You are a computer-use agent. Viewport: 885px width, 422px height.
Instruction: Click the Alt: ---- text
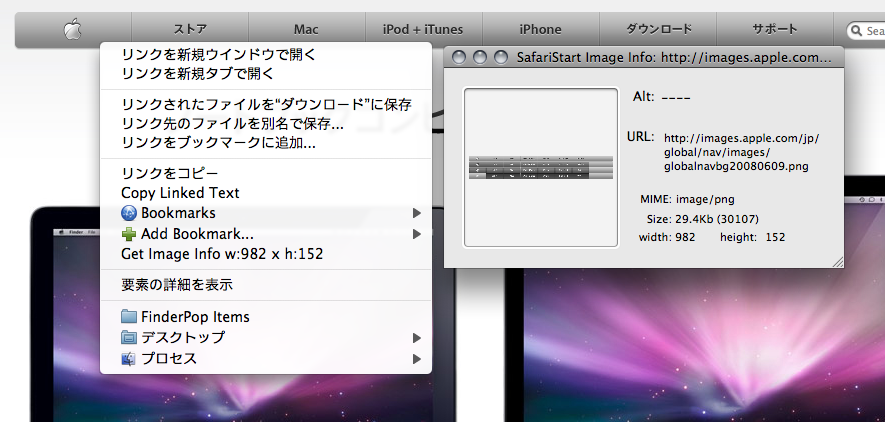point(661,97)
